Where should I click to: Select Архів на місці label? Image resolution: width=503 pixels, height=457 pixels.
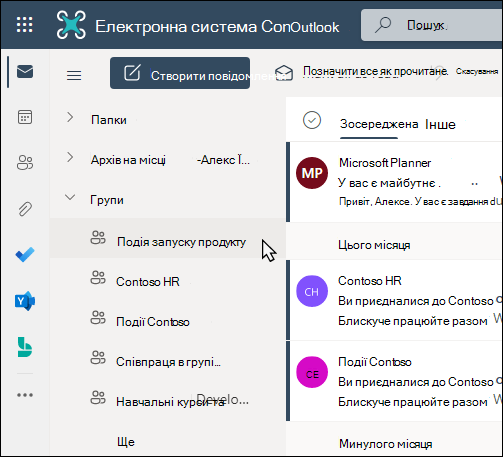(128, 160)
